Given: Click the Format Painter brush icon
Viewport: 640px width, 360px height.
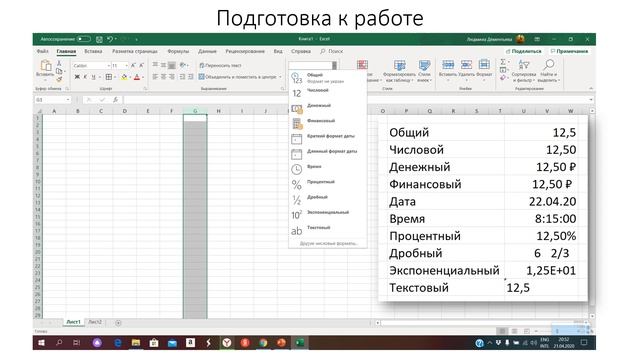Looking at the screenshot, I should pos(59,79).
